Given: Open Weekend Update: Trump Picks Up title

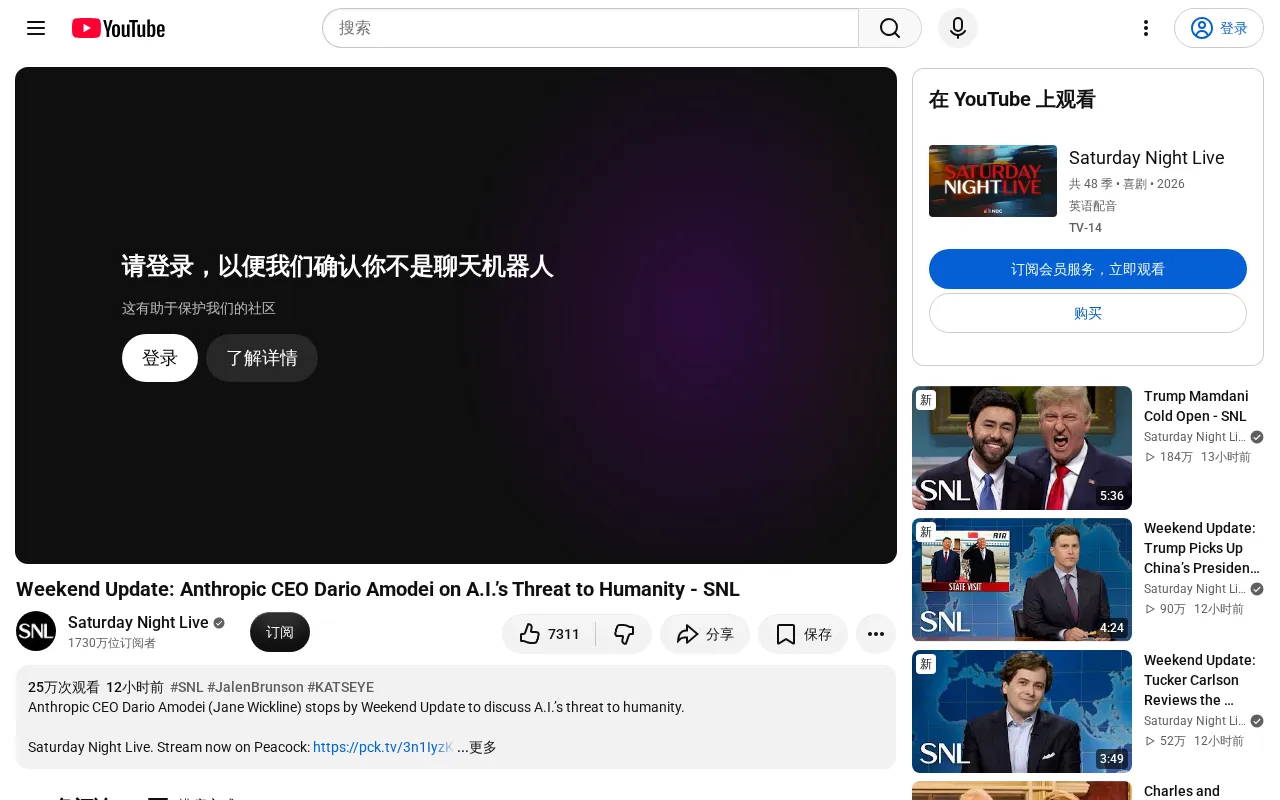Looking at the screenshot, I should [x=1201, y=548].
